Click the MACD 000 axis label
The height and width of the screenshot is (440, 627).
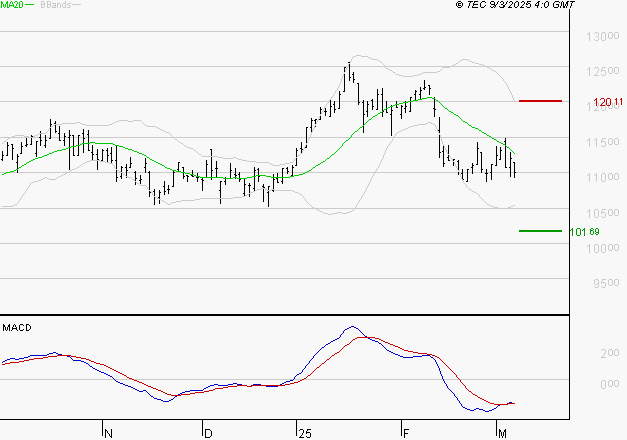tap(610, 384)
